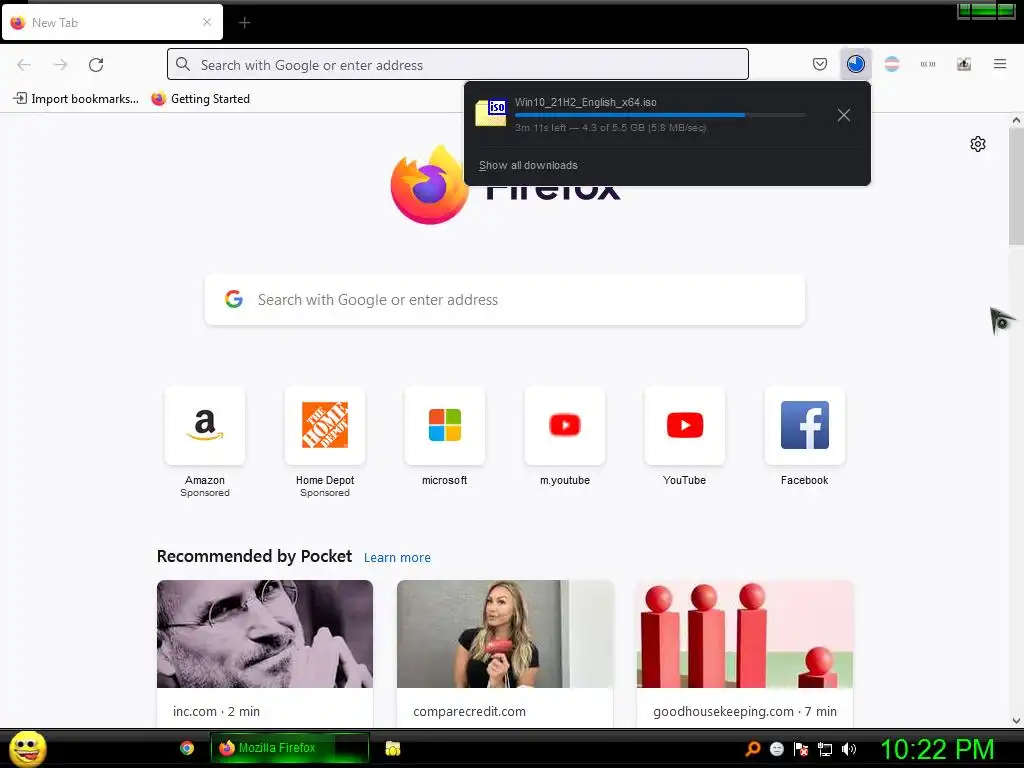Screen dimensions: 1024x768
Task: Click the Win10_21H2_English_x64.iso file name
Action: tap(585, 102)
